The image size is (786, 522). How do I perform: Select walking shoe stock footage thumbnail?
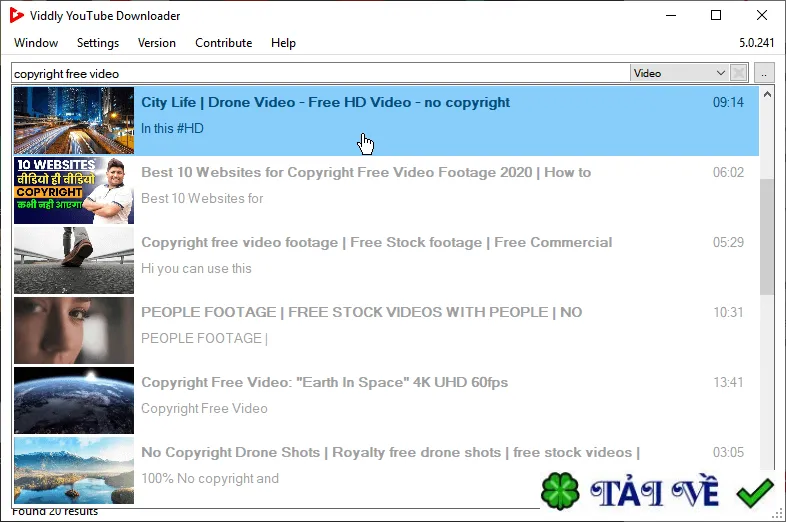click(x=74, y=260)
